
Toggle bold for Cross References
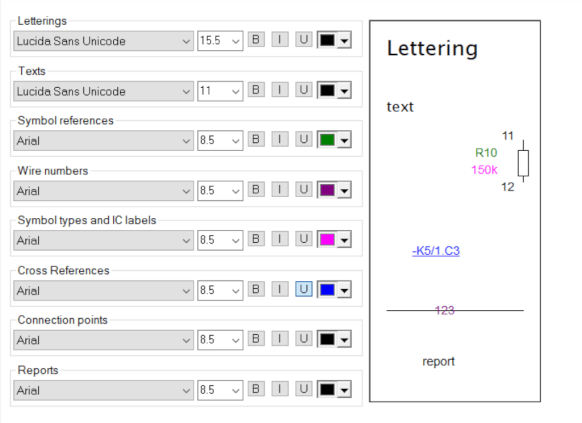pyautogui.click(x=256, y=289)
